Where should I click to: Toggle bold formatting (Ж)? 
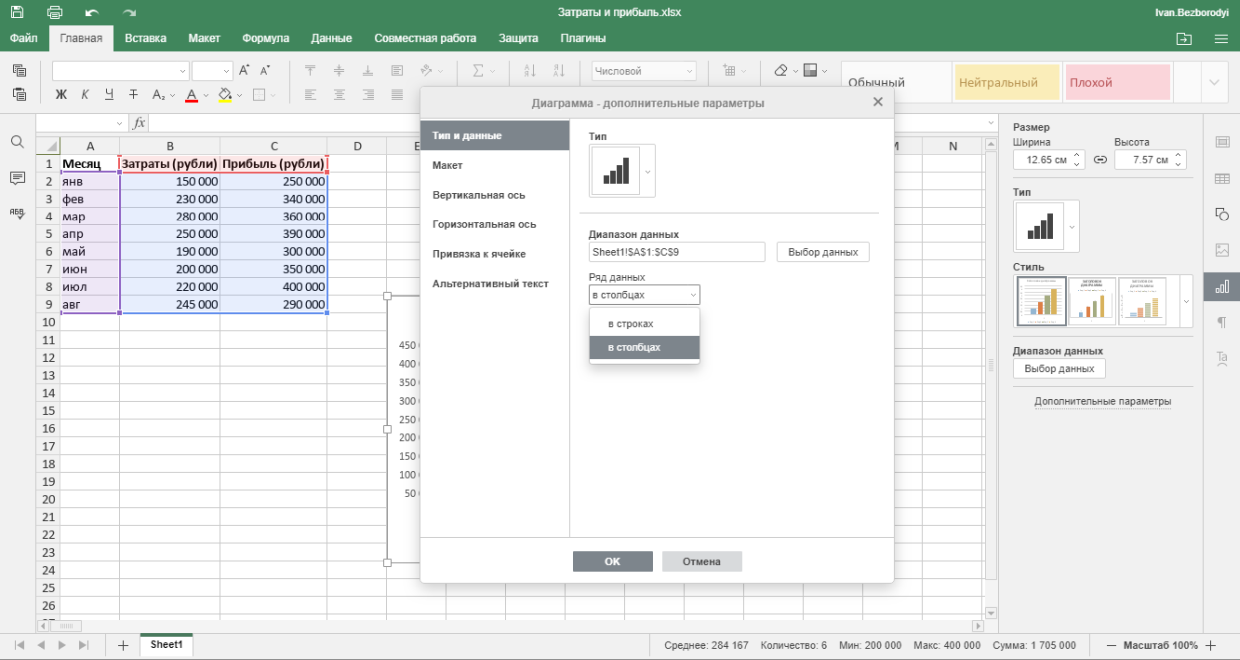click(61, 95)
